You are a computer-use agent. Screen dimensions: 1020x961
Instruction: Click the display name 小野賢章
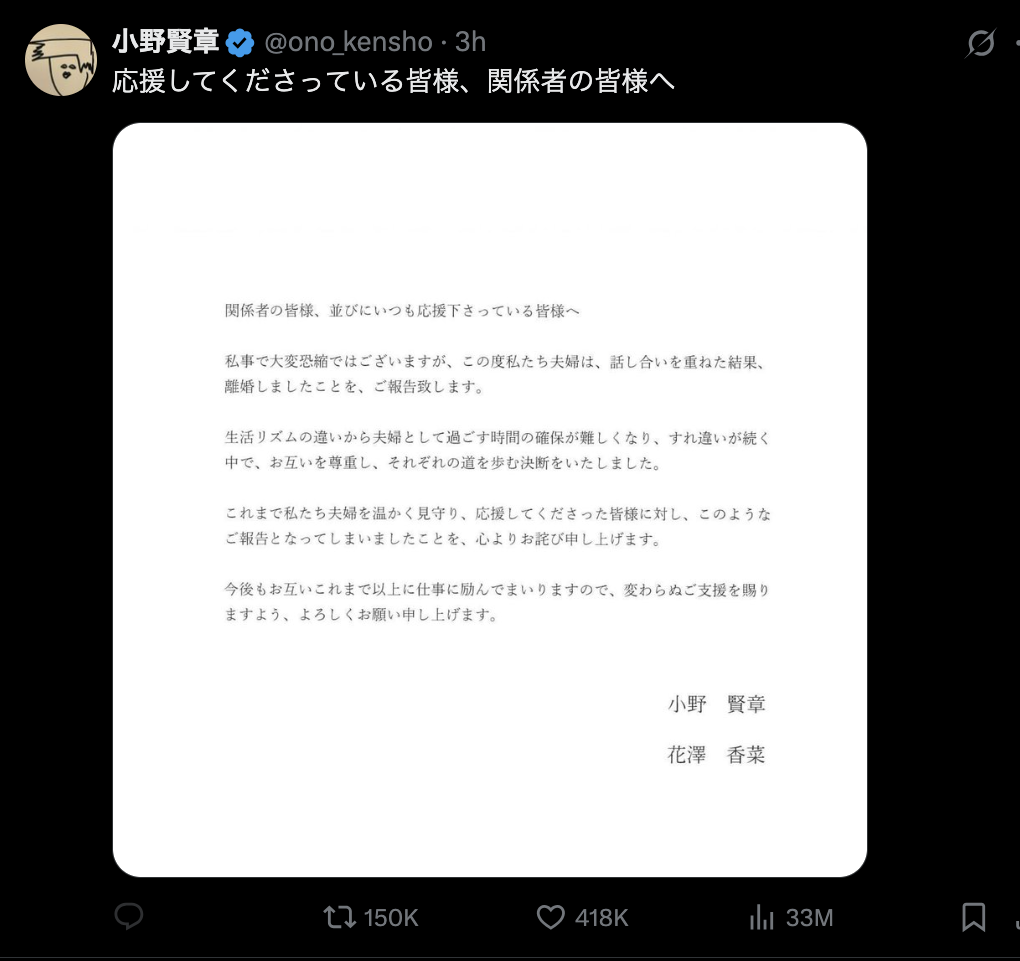[166, 42]
